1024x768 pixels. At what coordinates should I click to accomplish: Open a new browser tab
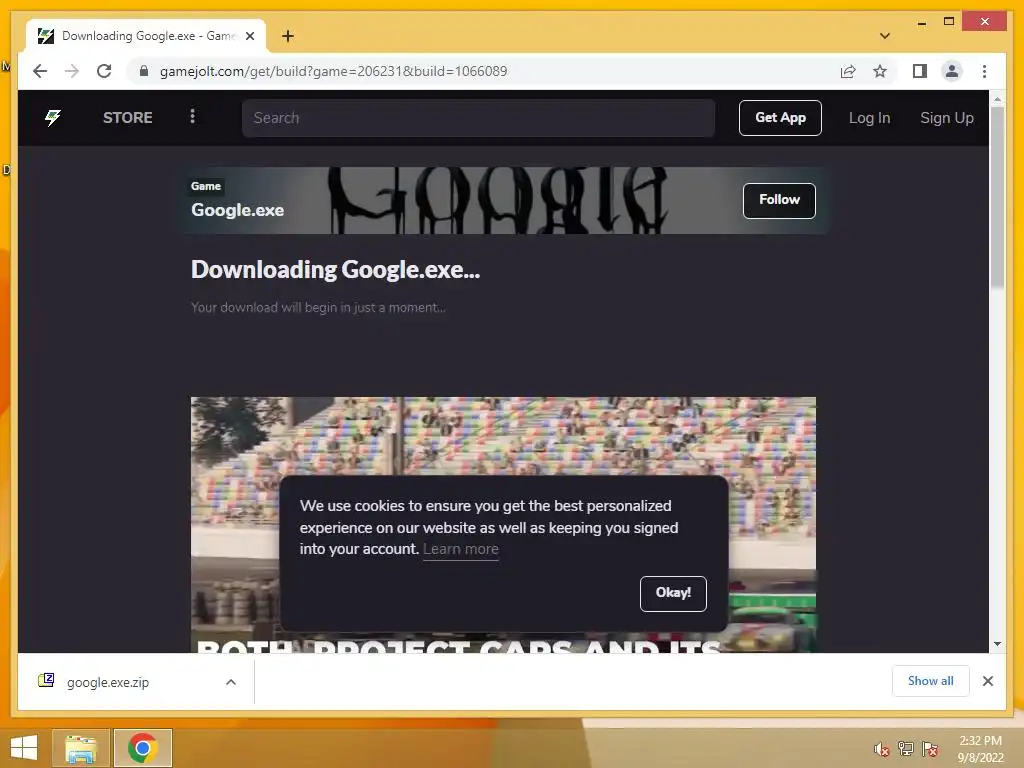coord(288,36)
